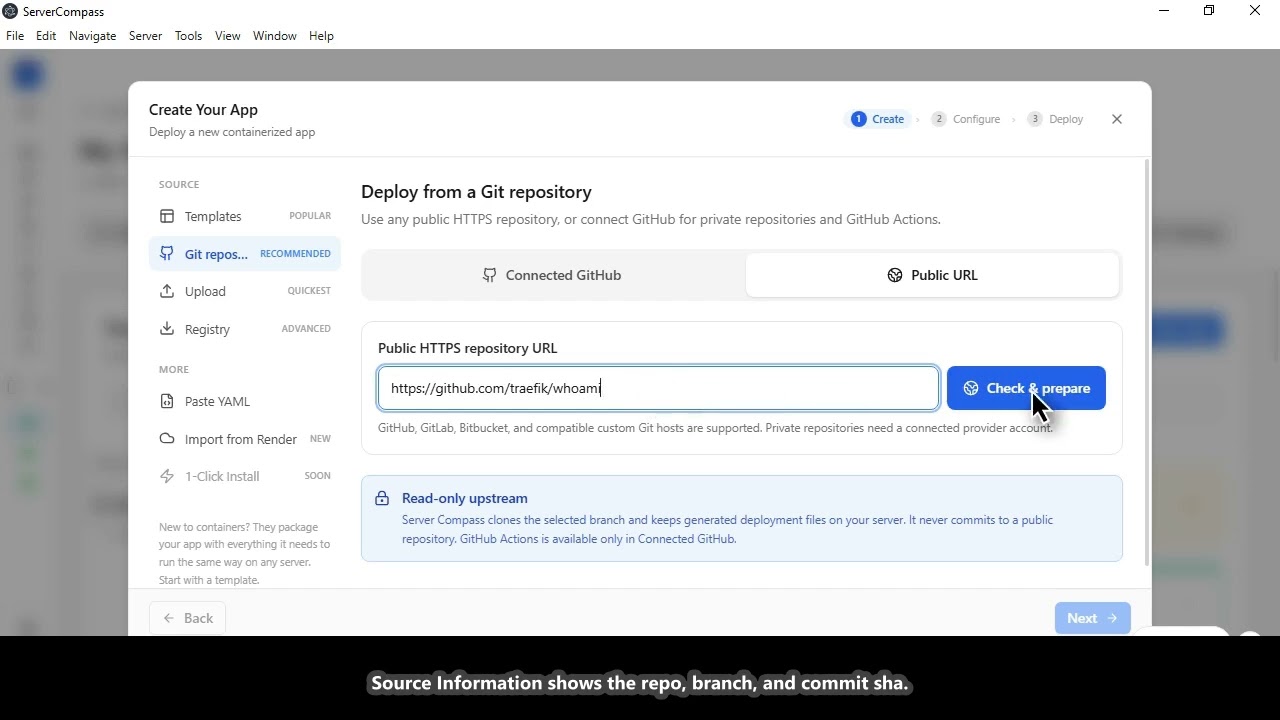
Task: Open the Help menu
Action: pyautogui.click(x=321, y=36)
